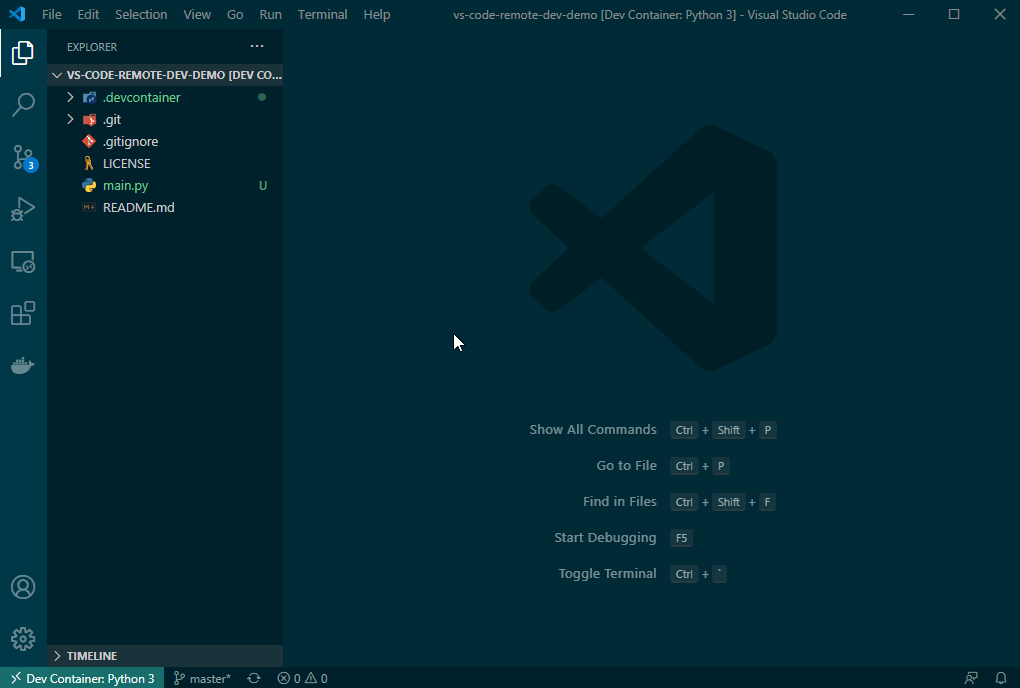Click the Dev Container: Python 3 status indicator

point(80,678)
